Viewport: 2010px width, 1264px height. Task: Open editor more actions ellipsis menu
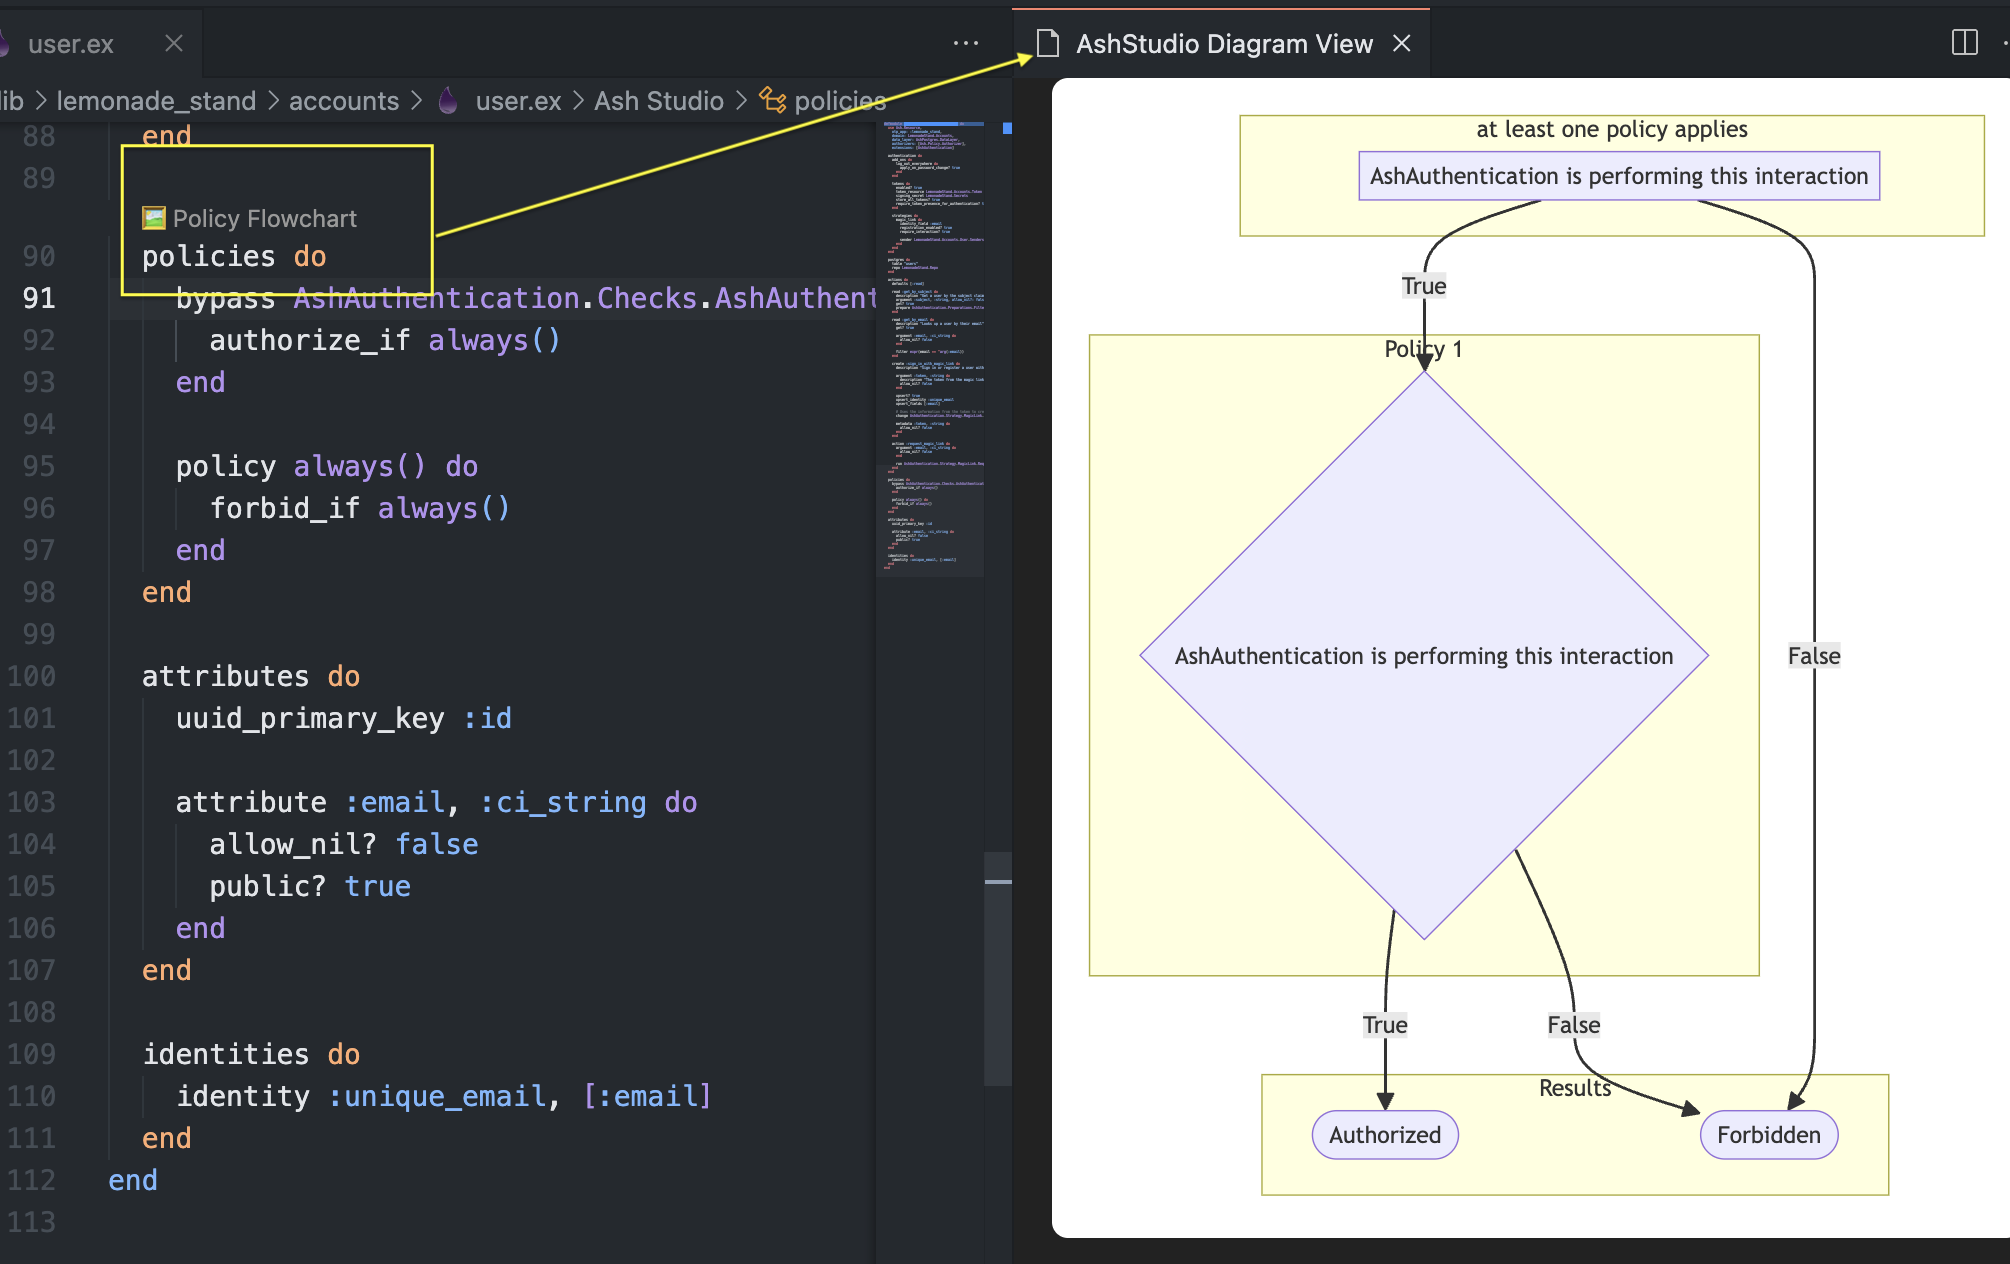tap(966, 43)
